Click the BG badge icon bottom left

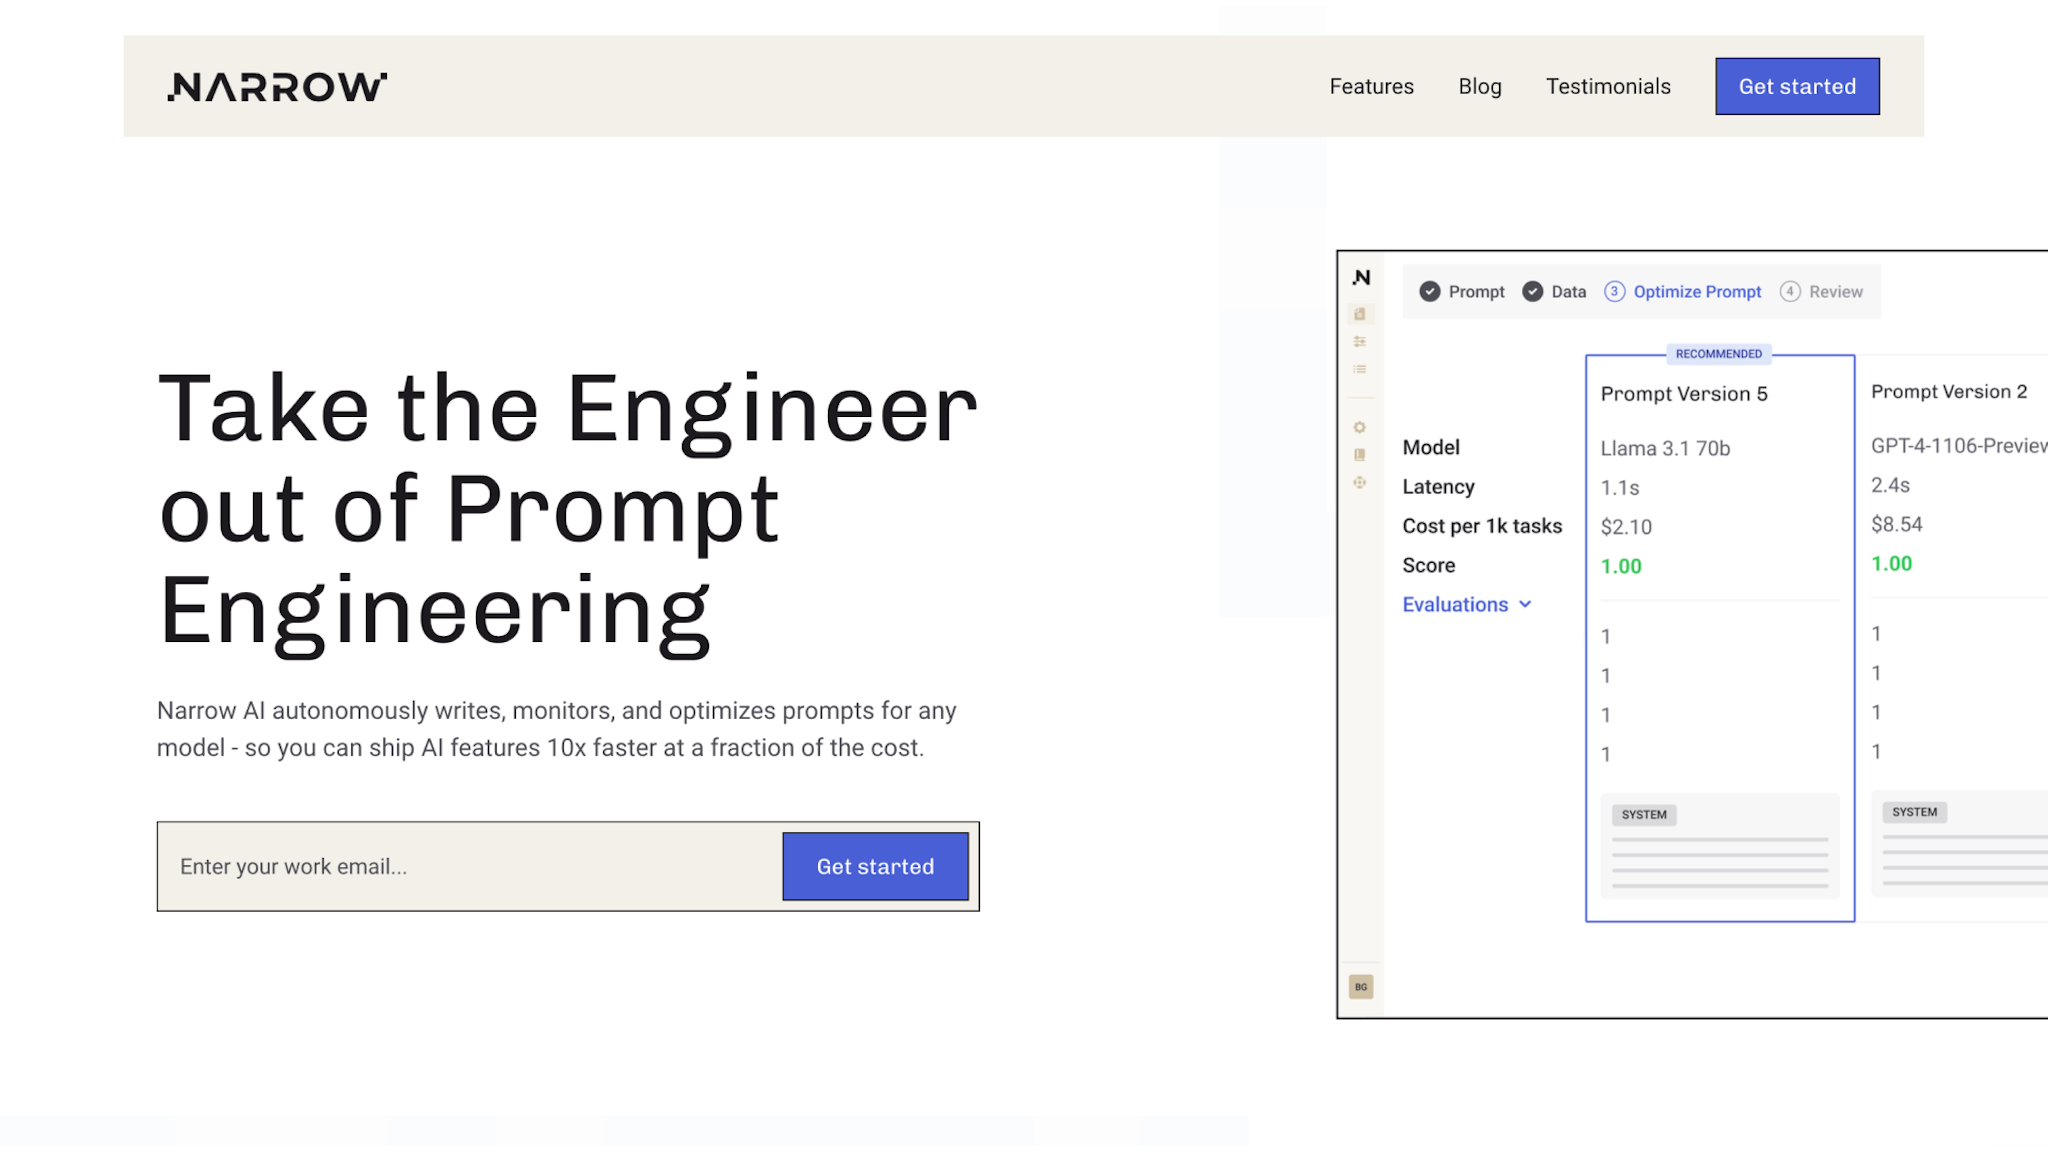click(1360, 986)
